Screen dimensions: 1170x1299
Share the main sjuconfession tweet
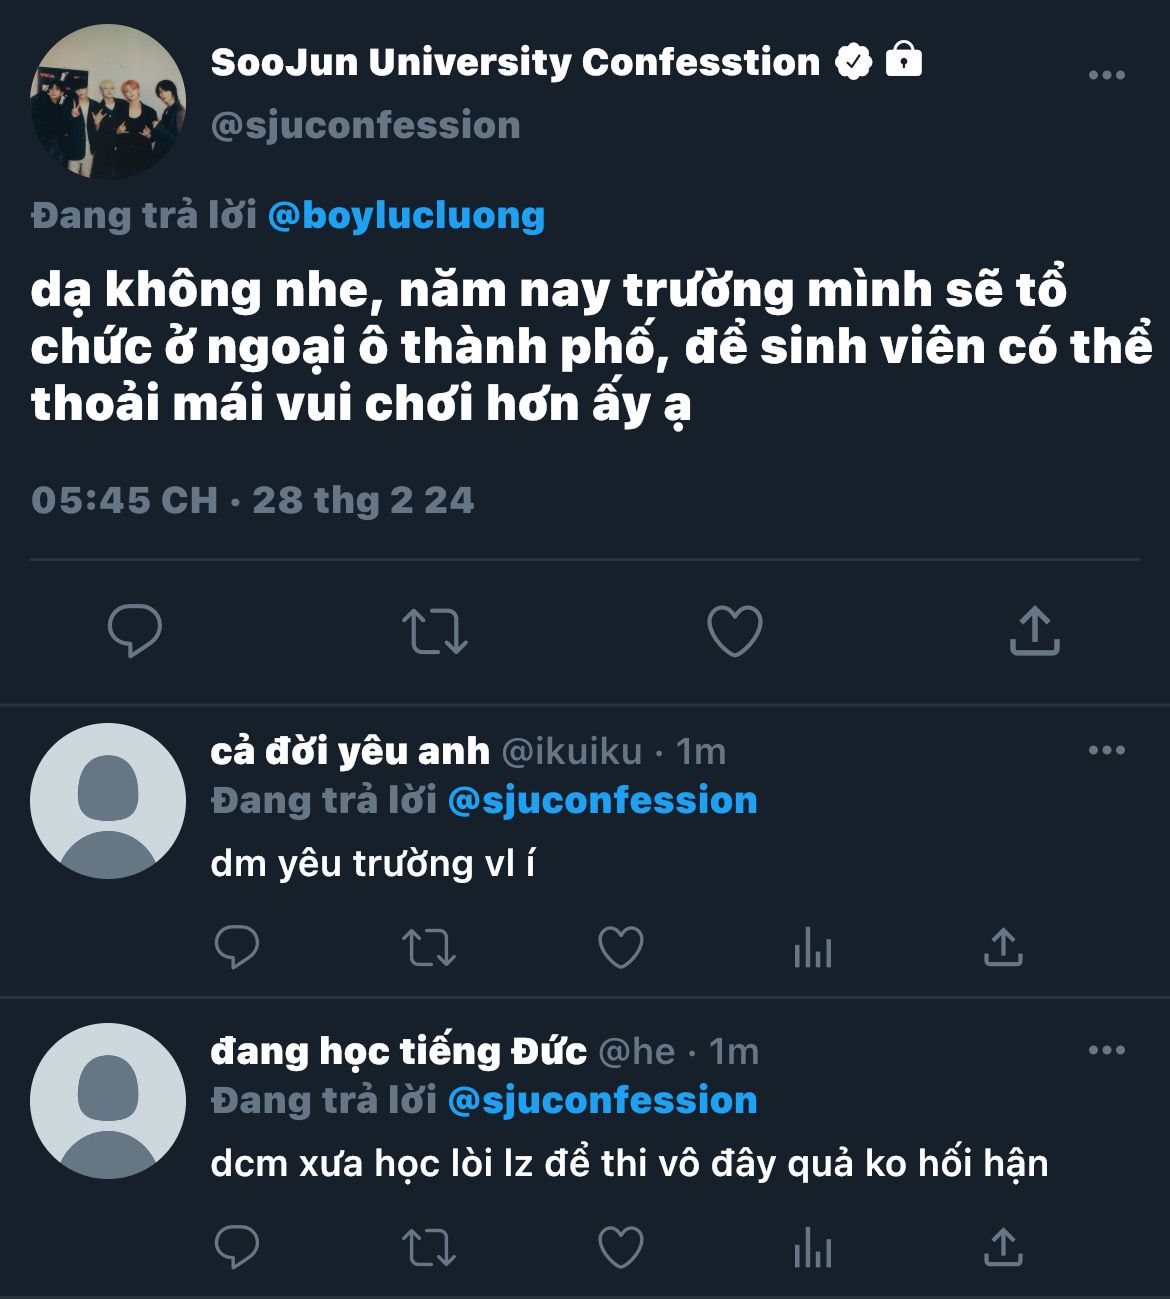click(1034, 631)
